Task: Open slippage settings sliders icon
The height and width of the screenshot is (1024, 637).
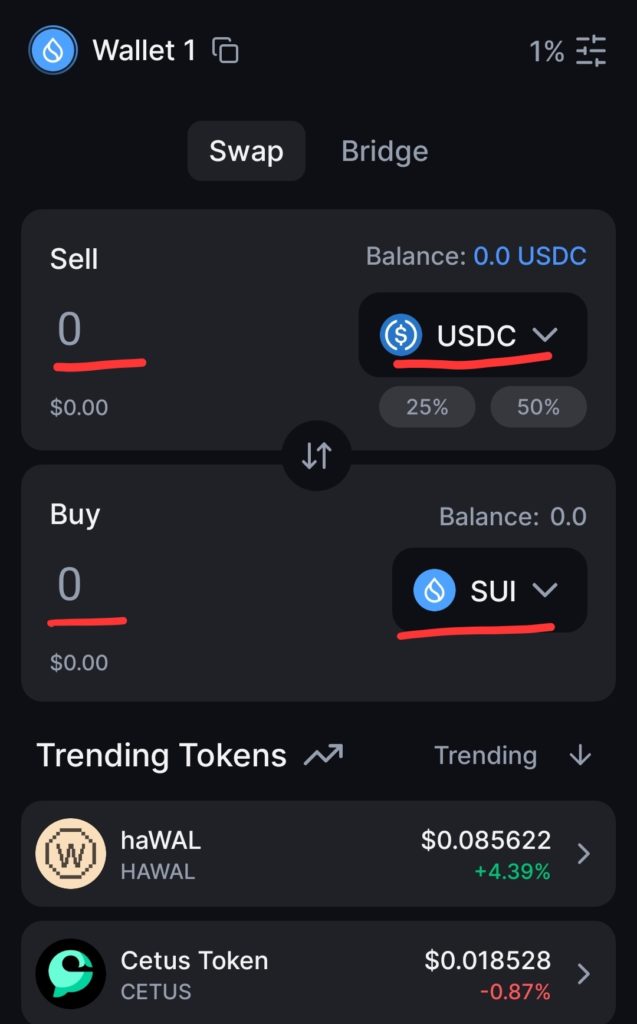Action: [x=591, y=51]
